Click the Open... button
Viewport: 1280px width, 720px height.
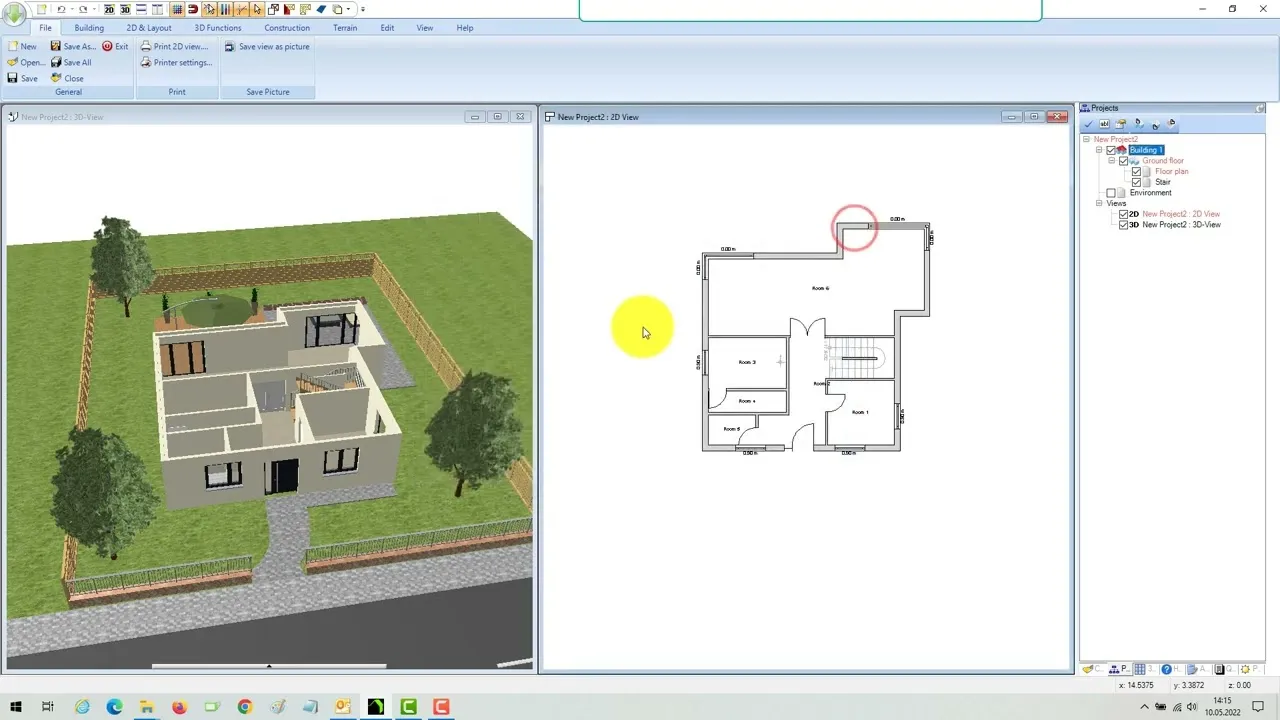26,63
